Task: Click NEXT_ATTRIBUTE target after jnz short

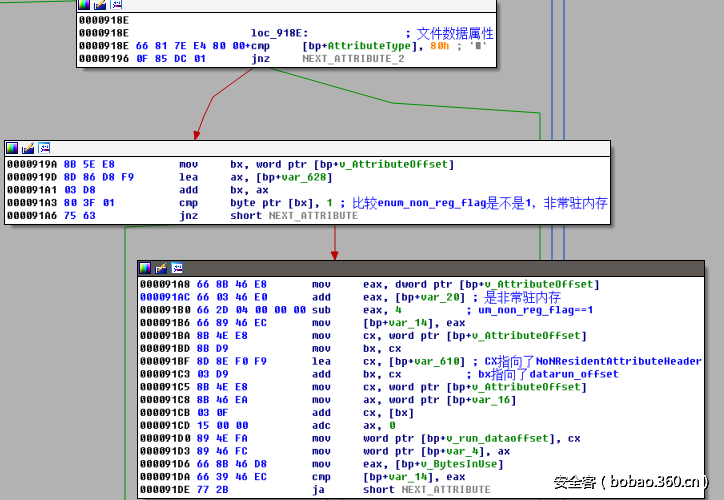Action: pos(312,216)
